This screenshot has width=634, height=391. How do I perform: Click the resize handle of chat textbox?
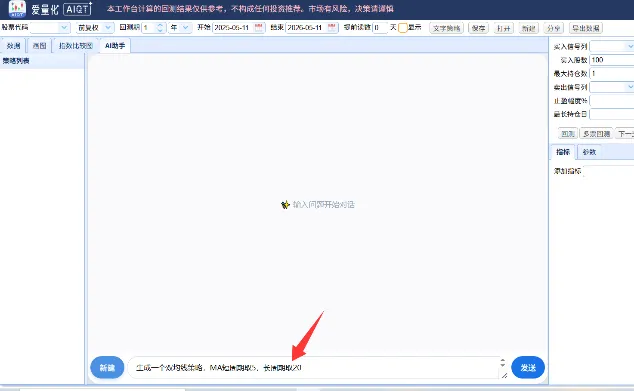point(504,376)
